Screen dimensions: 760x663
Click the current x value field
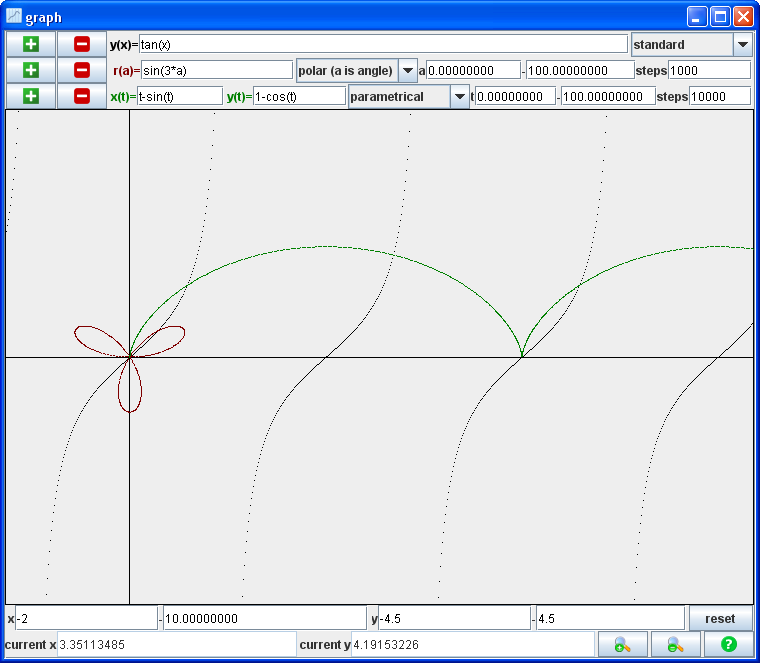point(177,645)
